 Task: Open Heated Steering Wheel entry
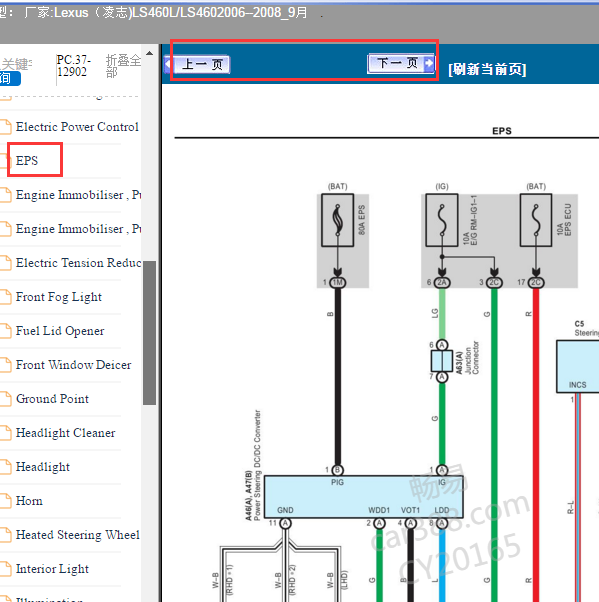[x=78, y=535]
